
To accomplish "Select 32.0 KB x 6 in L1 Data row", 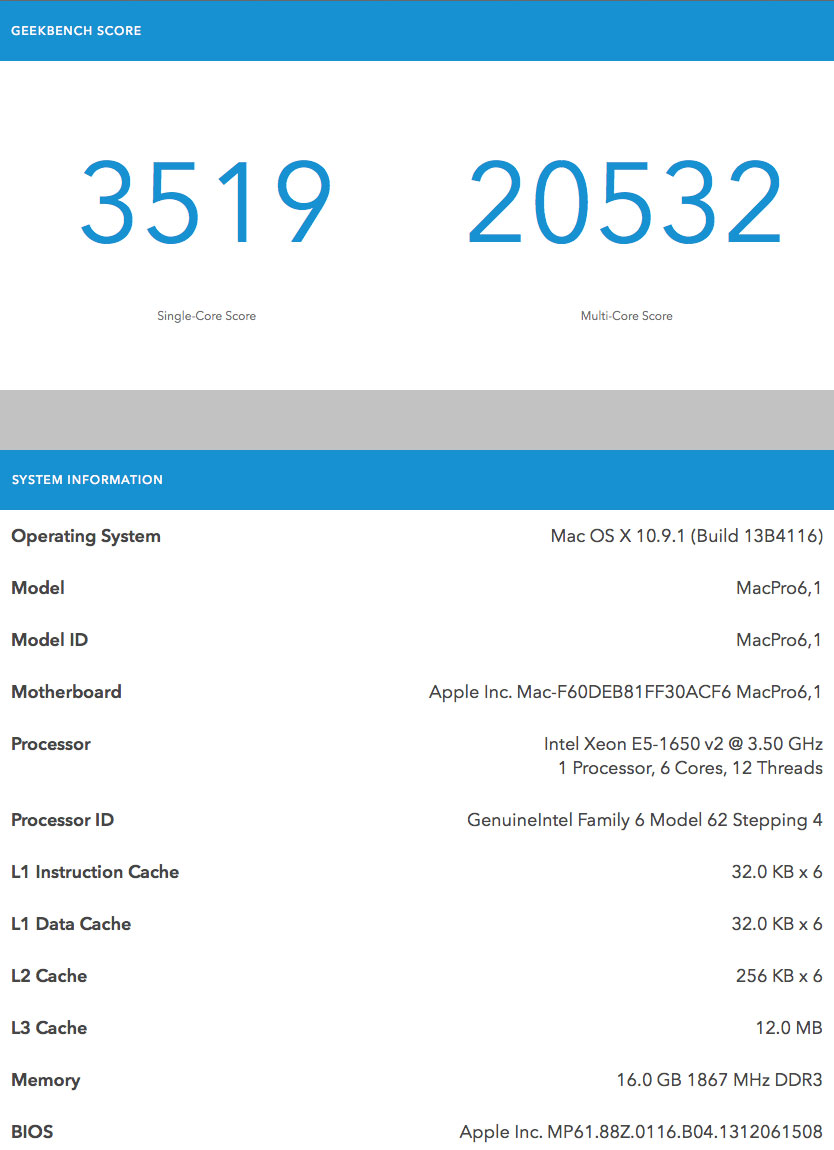I will tap(777, 924).
